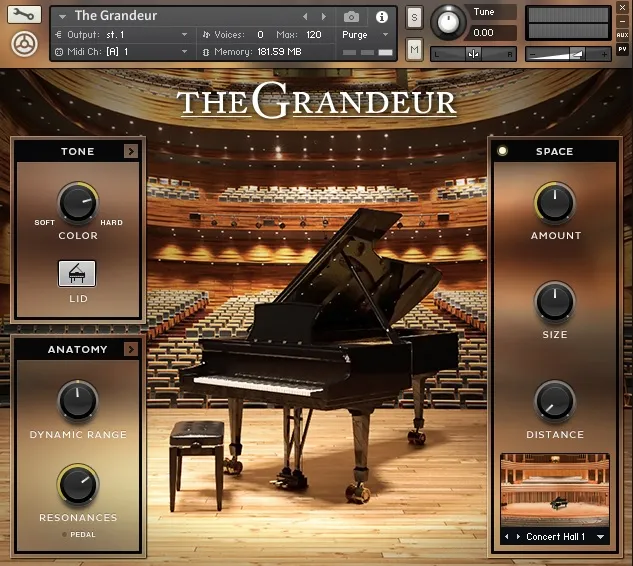This screenshot has height=566, width=633.
Task: Click The Grandeur instrument name
Action: [x=116, y=16]
